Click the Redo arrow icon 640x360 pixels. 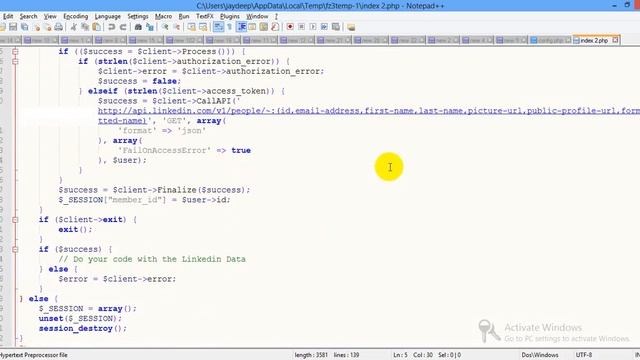(x=123, y=27)
